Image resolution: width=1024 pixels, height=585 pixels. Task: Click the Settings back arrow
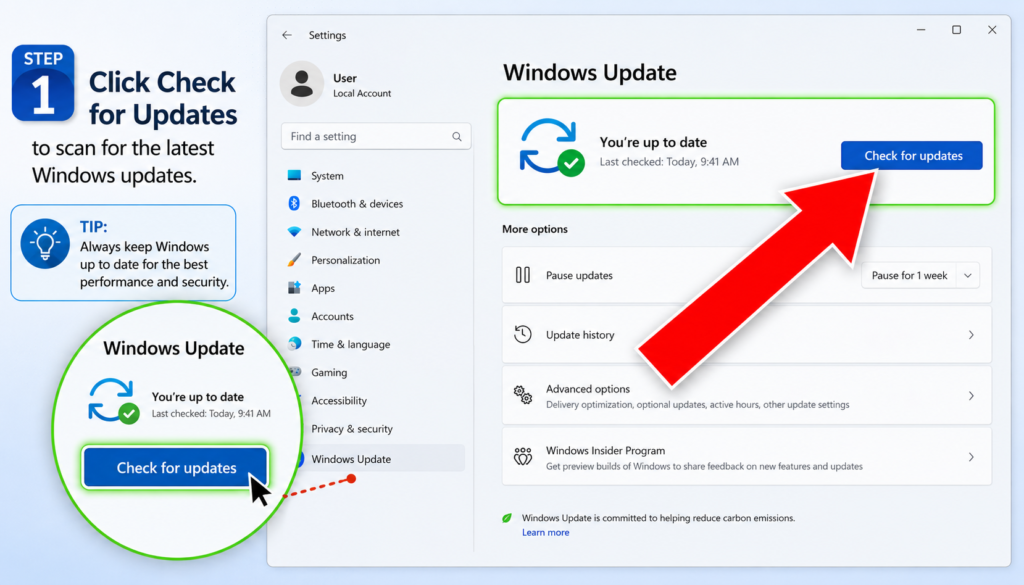click(287, 35)
